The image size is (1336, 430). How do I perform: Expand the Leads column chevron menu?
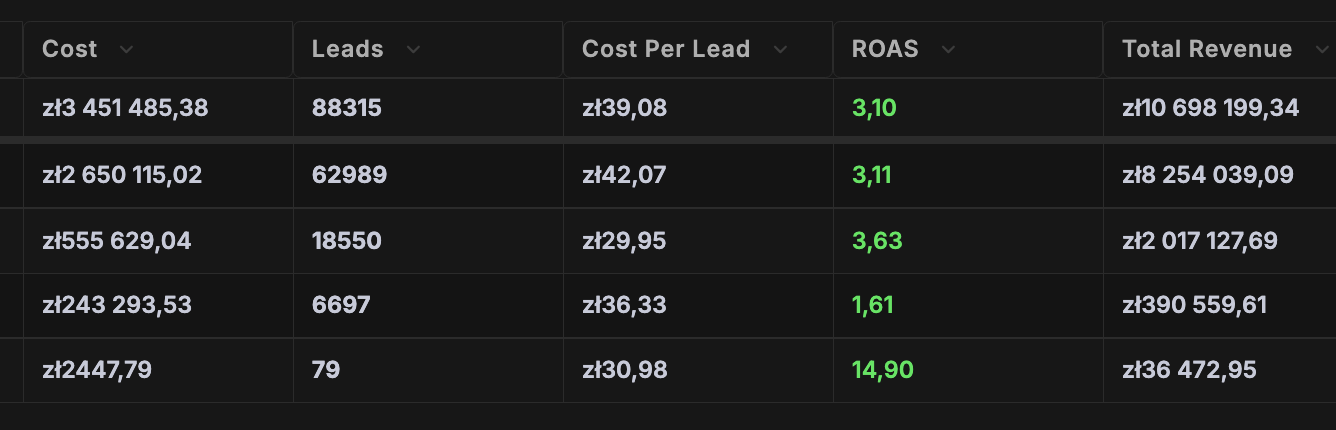(x=413, y=50)
